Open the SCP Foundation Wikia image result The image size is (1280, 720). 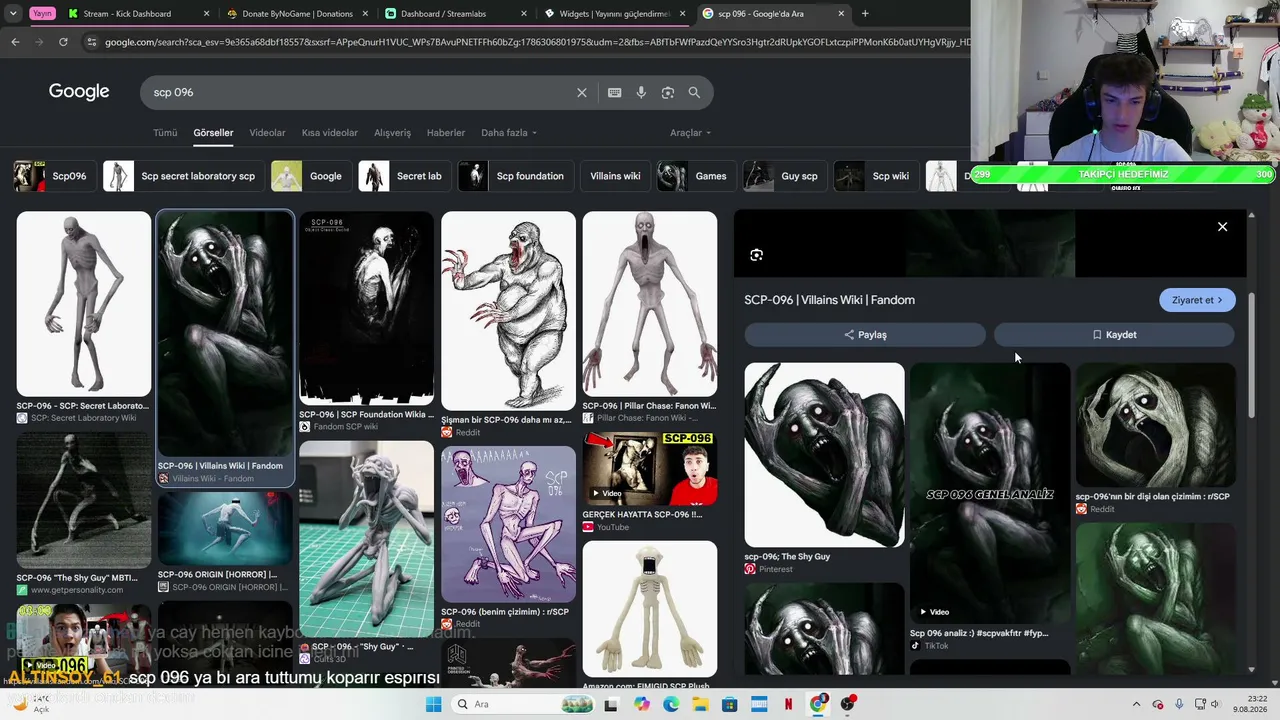[367, 308]
